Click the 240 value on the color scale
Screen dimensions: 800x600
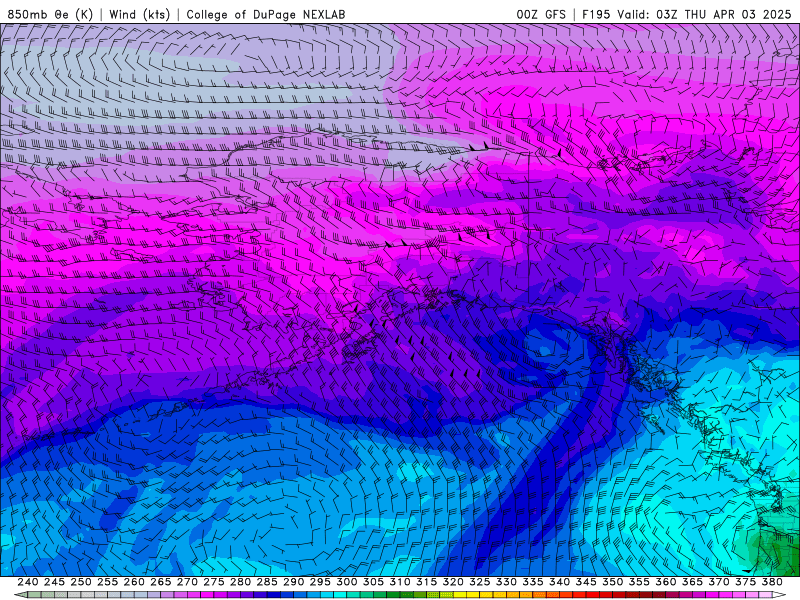click(28, 582)
